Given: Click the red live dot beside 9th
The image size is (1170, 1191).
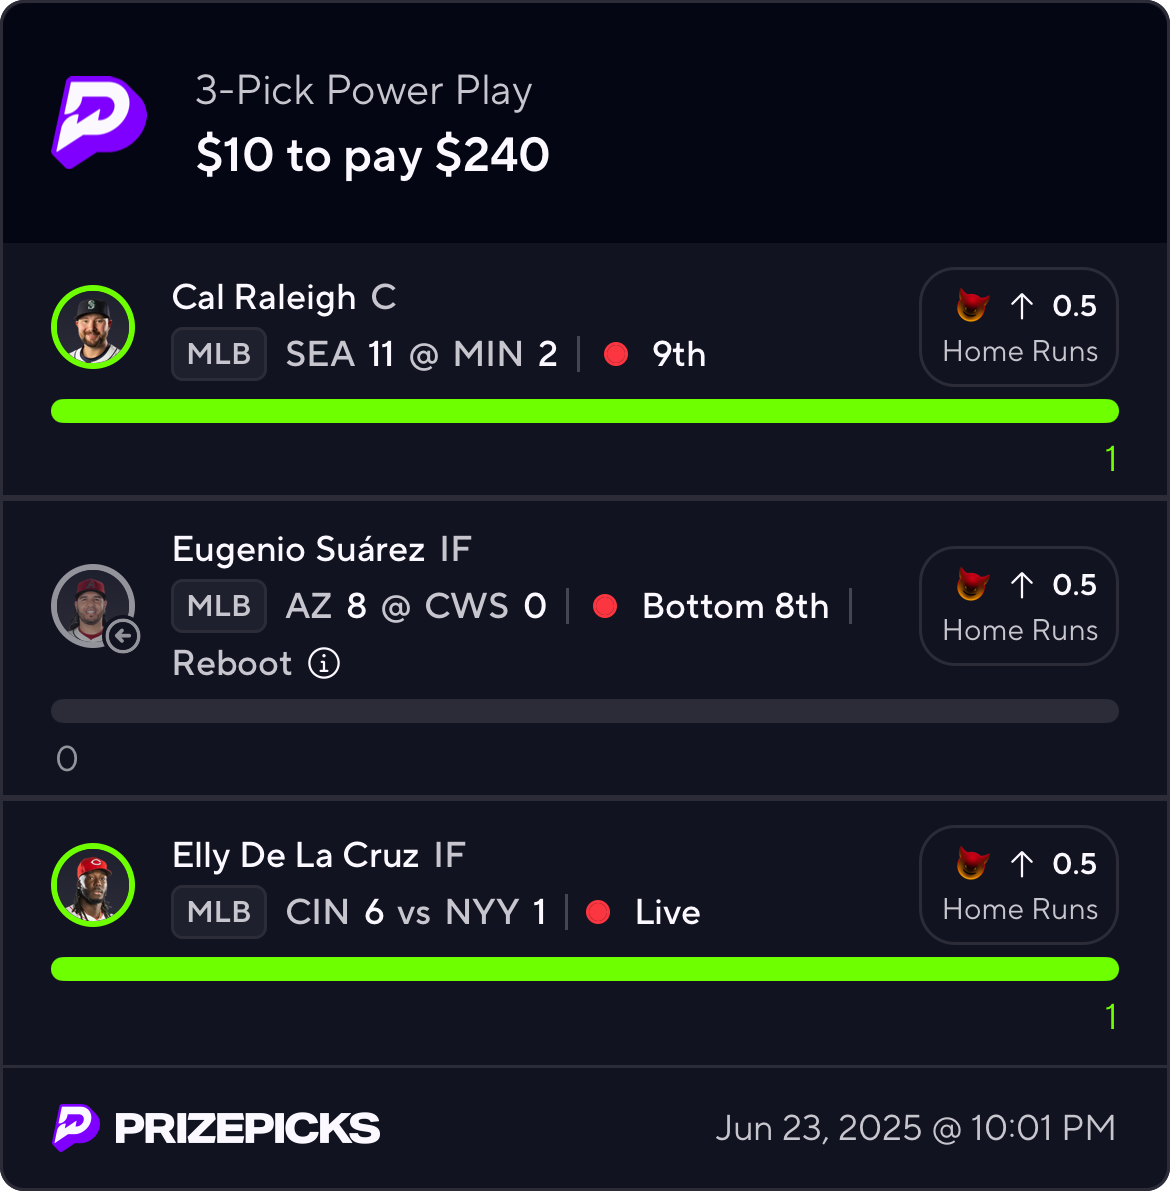Looking at the screenshot, I should click(616, 354).
